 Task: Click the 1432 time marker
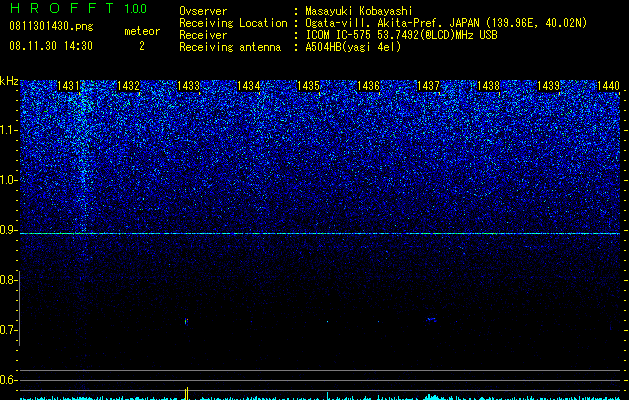128,86
